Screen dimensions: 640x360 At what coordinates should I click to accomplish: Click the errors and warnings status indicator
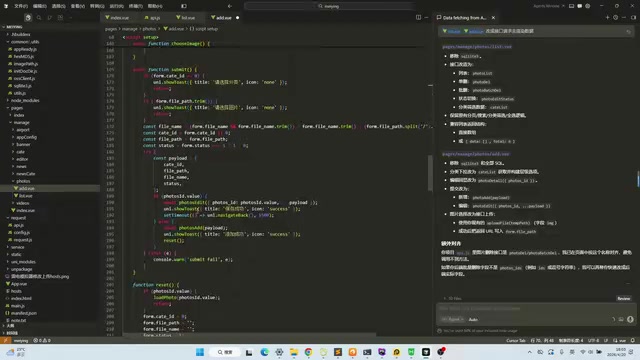click(42, 340)
